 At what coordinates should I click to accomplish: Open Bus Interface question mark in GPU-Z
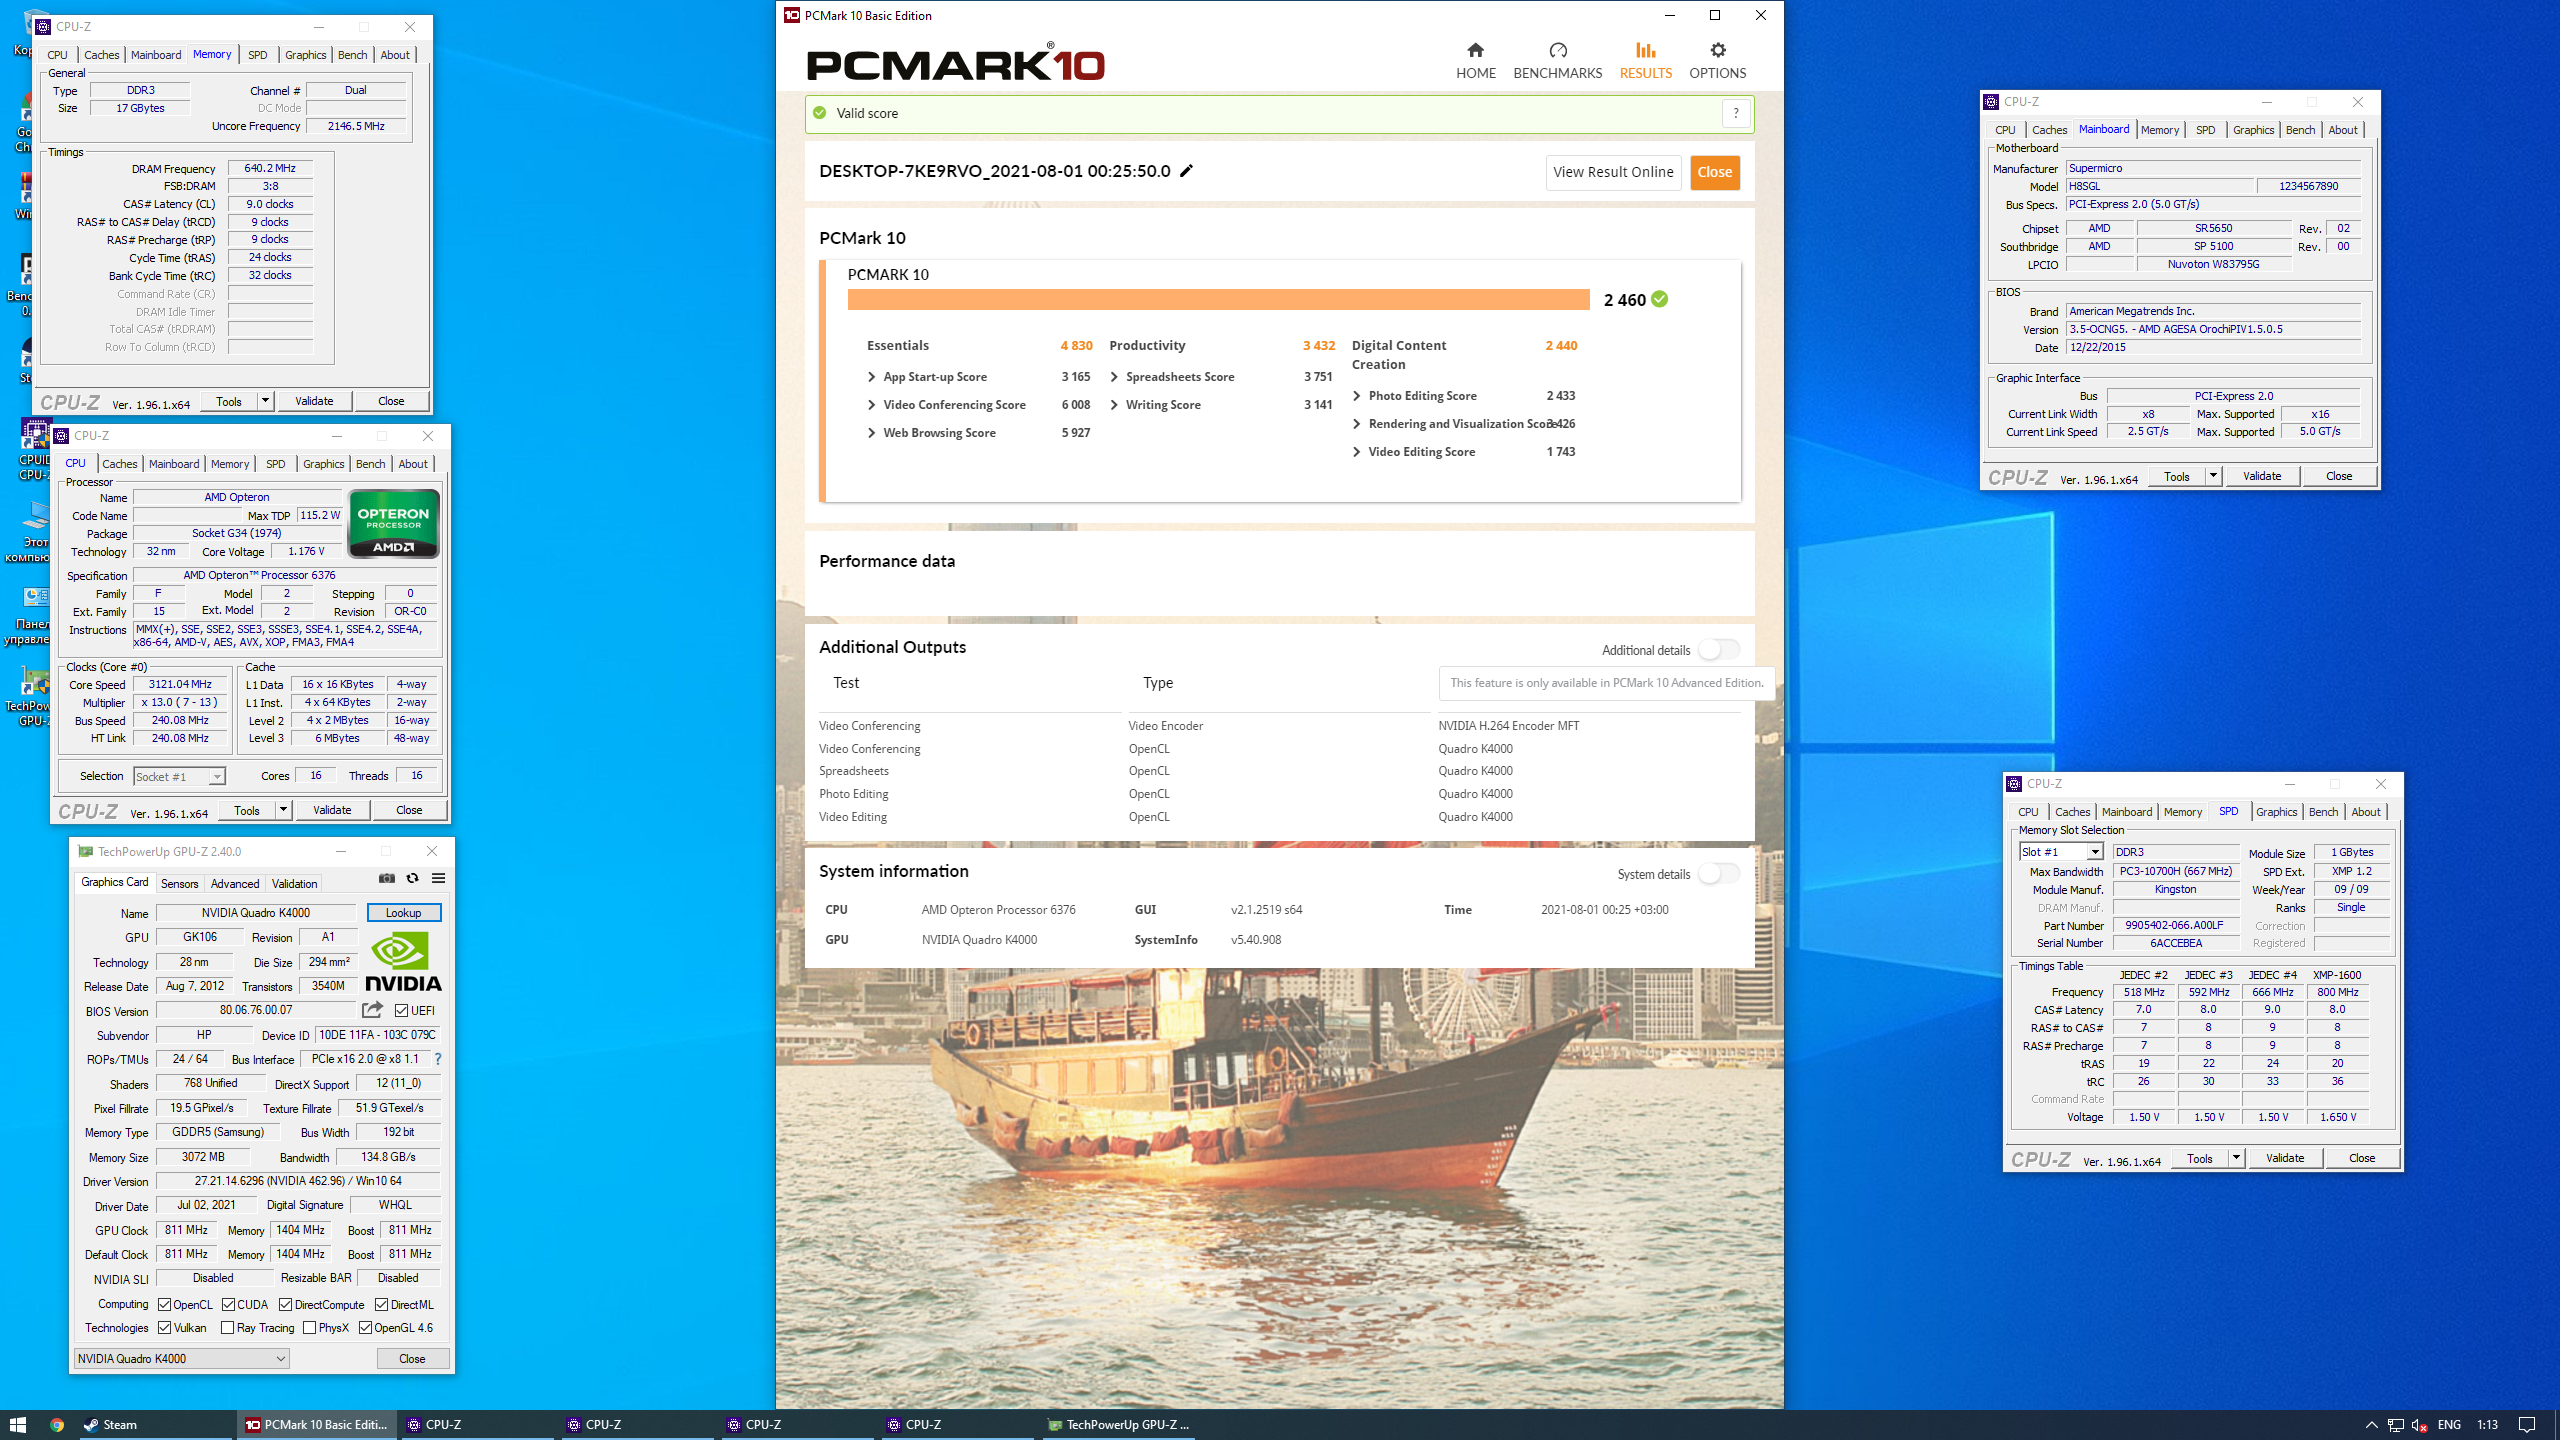point(437,1059)
